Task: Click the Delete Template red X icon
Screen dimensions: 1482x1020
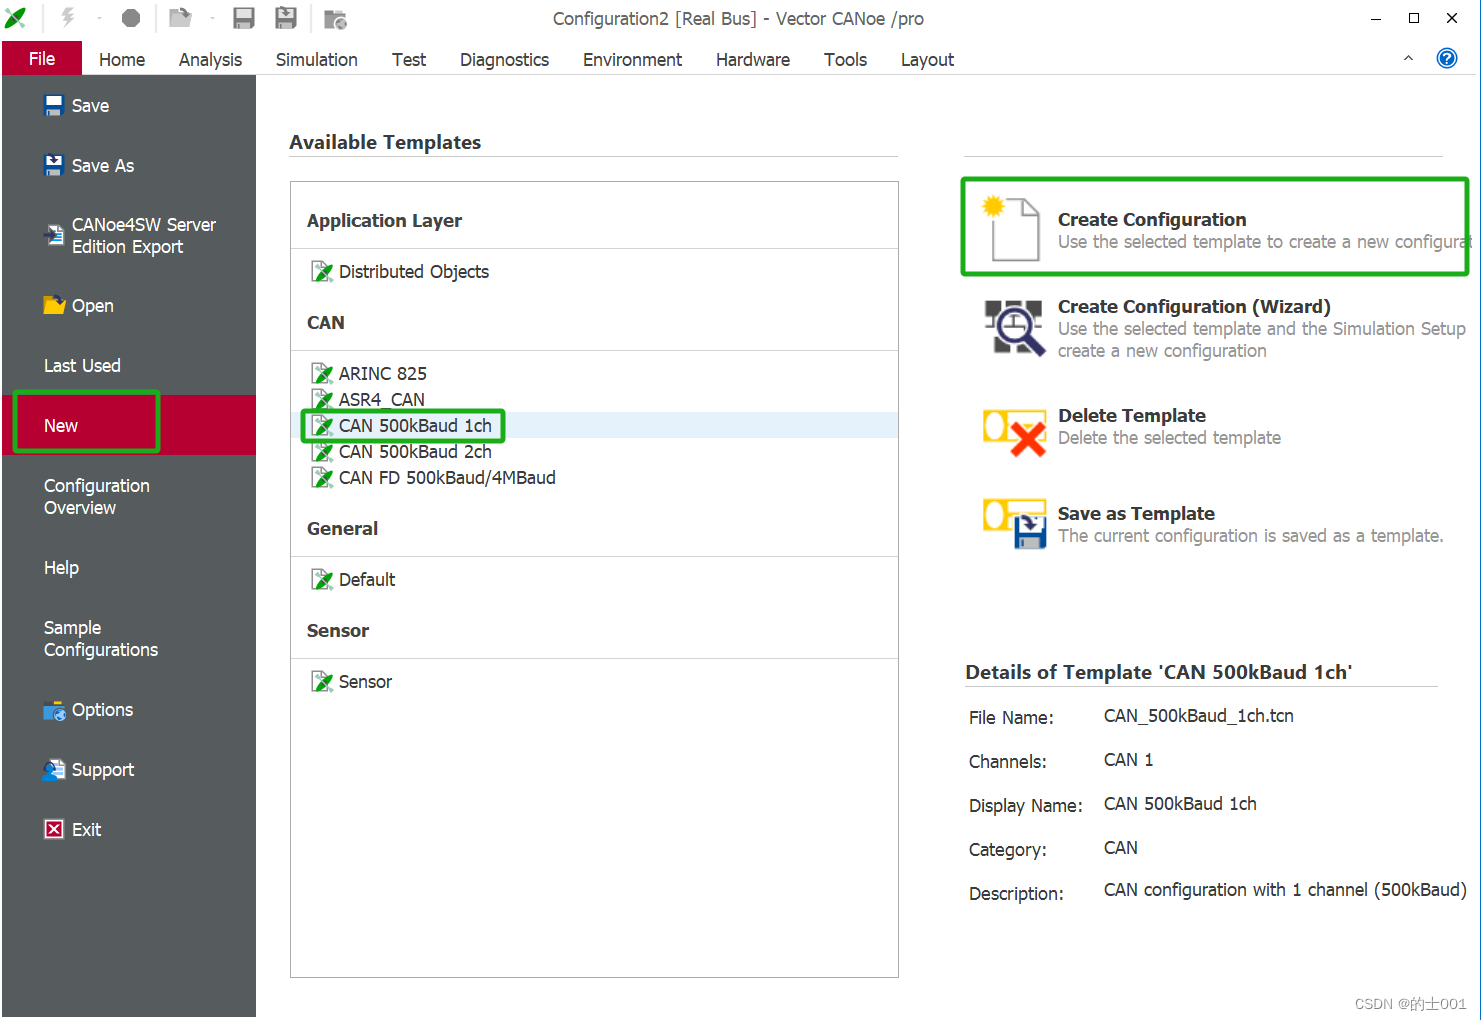Action: (1015, 432)
